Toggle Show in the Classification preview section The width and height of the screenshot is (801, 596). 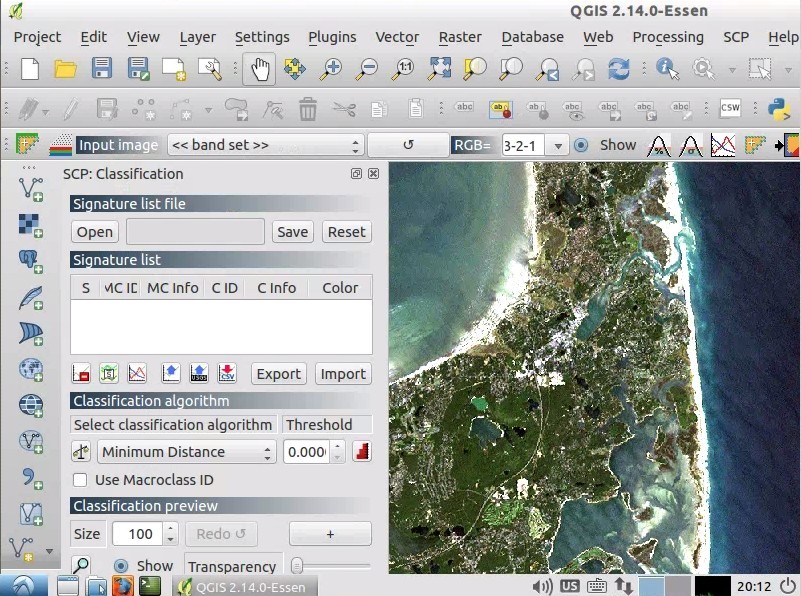click(x=120, y=565)
